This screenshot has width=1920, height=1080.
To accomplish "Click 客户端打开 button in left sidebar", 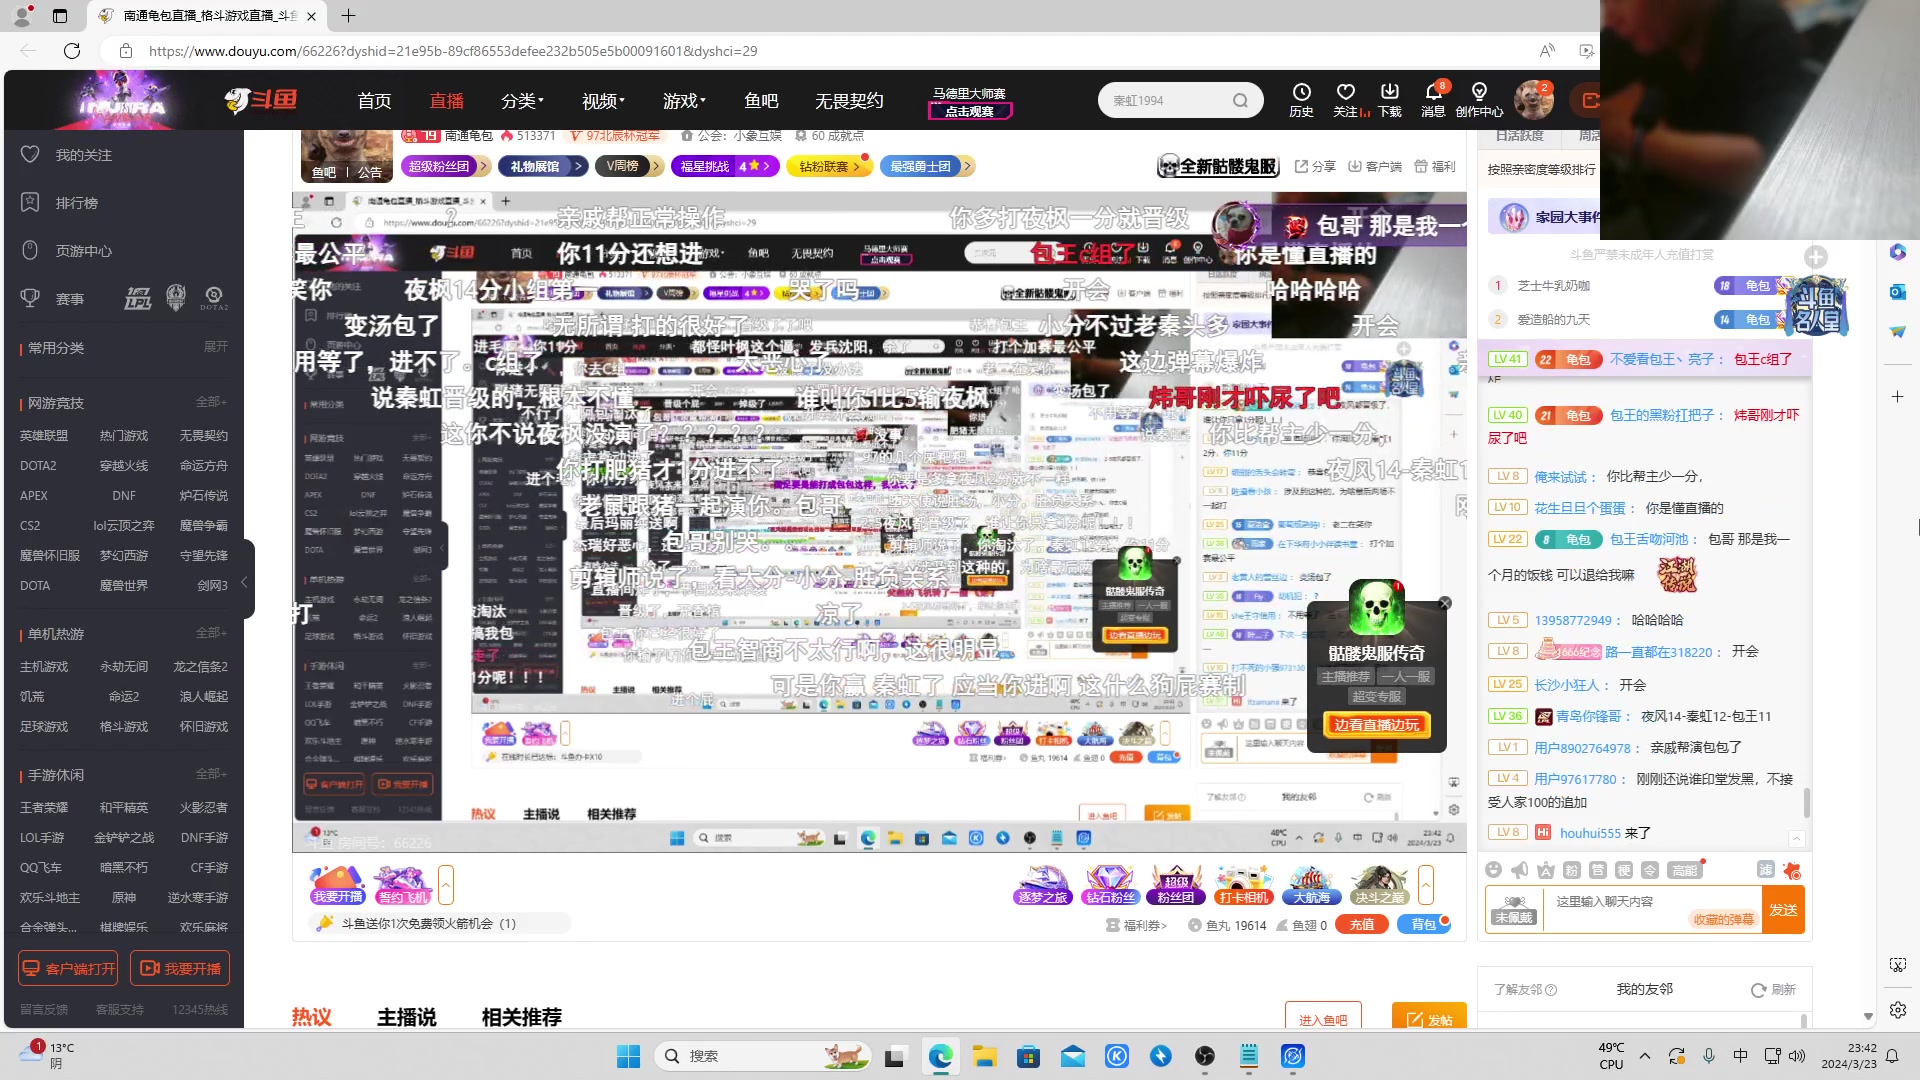I will (68, 969).
